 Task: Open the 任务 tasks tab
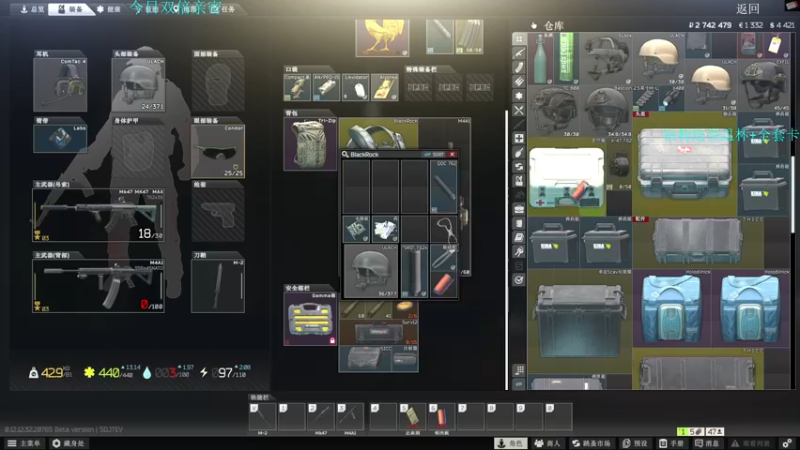(x=224, y=9)
